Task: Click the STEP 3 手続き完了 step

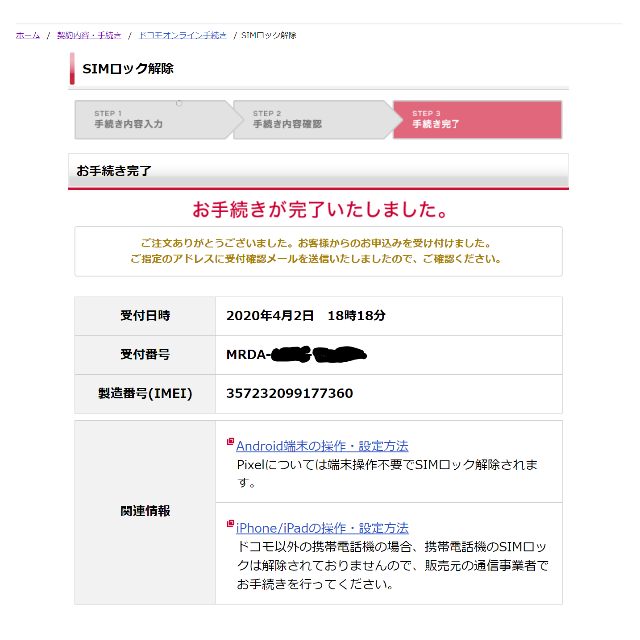Action: 477,120
